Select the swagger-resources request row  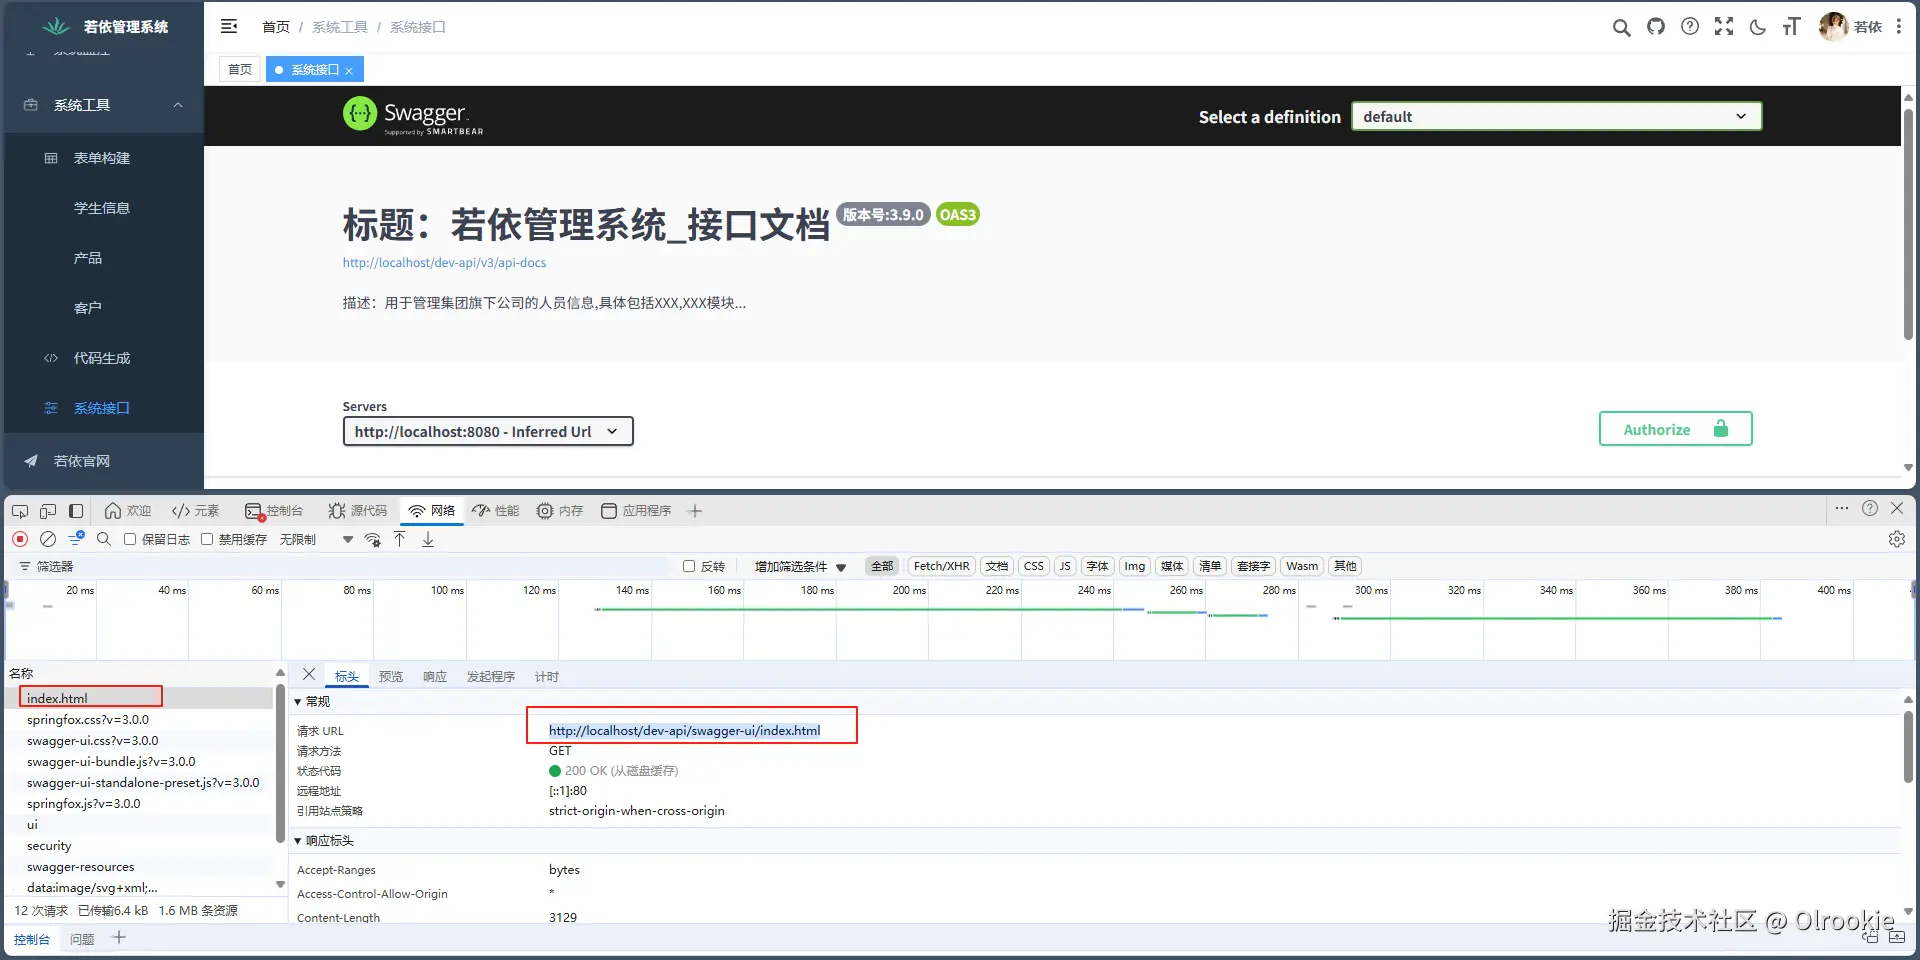click(140, 867)
